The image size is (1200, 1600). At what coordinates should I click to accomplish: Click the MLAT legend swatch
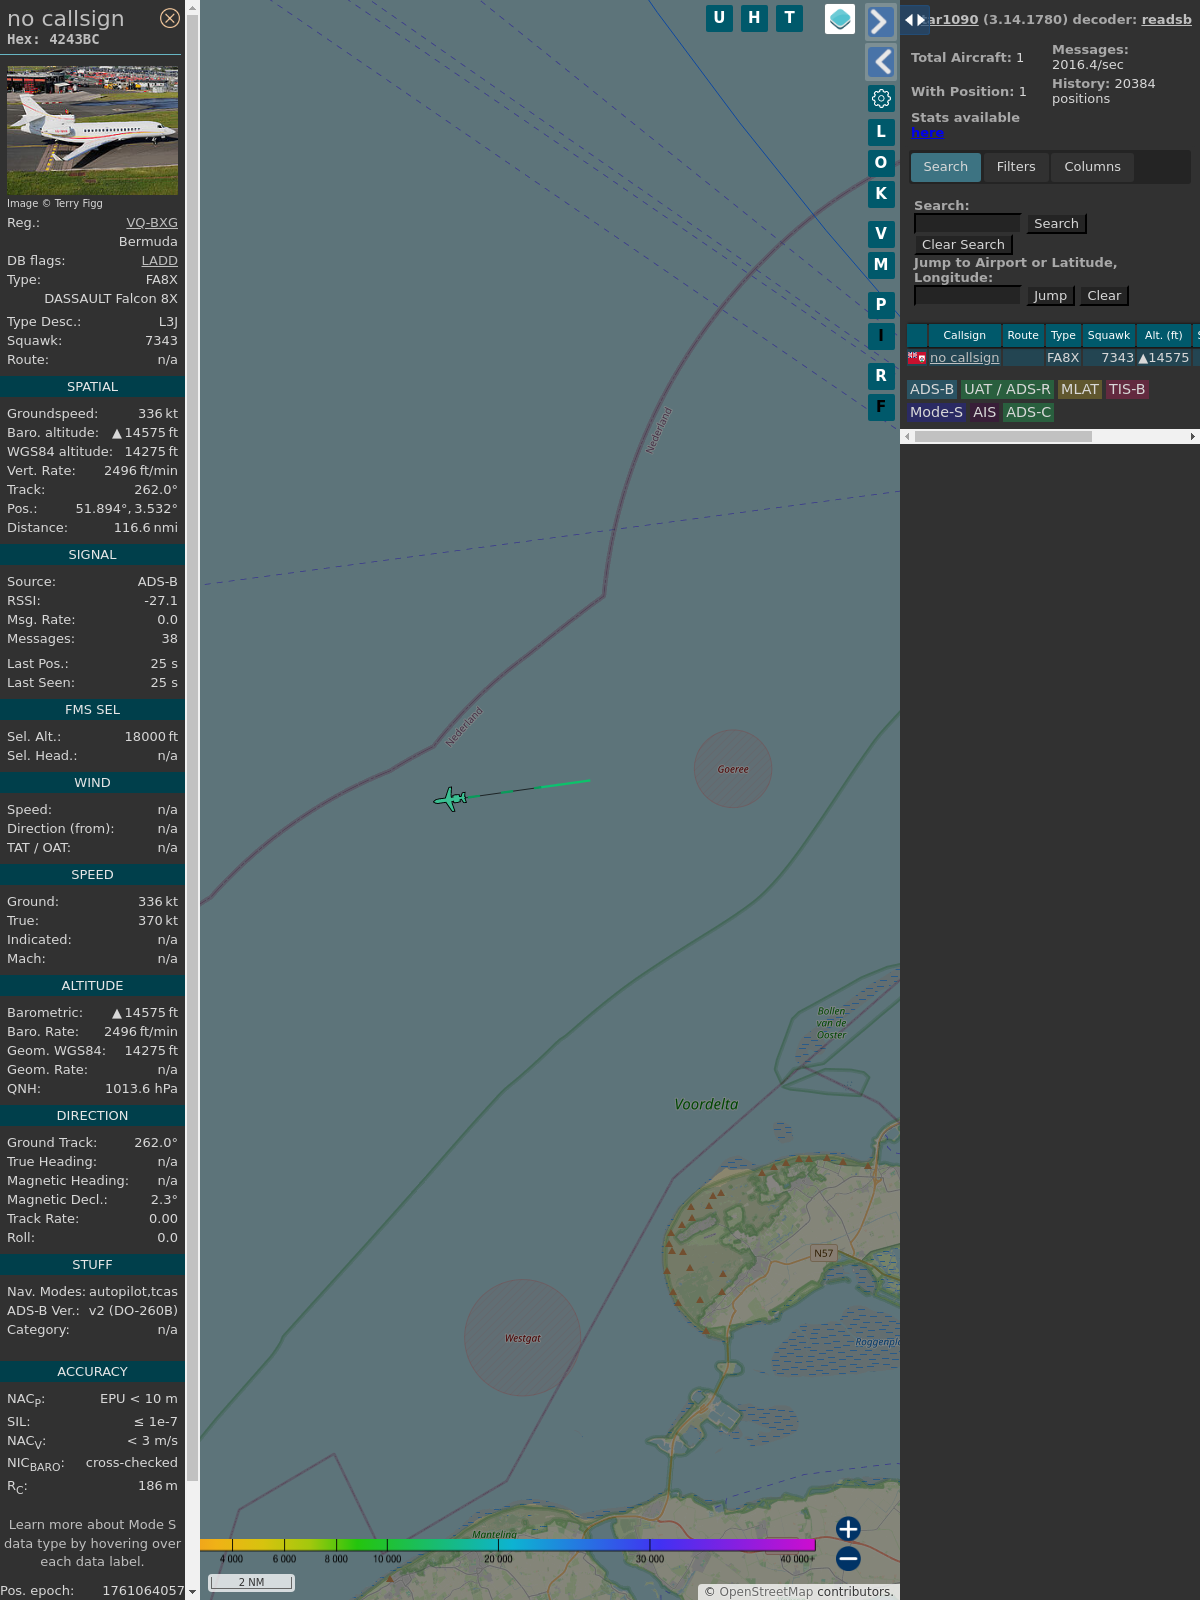coord(1079,390)
